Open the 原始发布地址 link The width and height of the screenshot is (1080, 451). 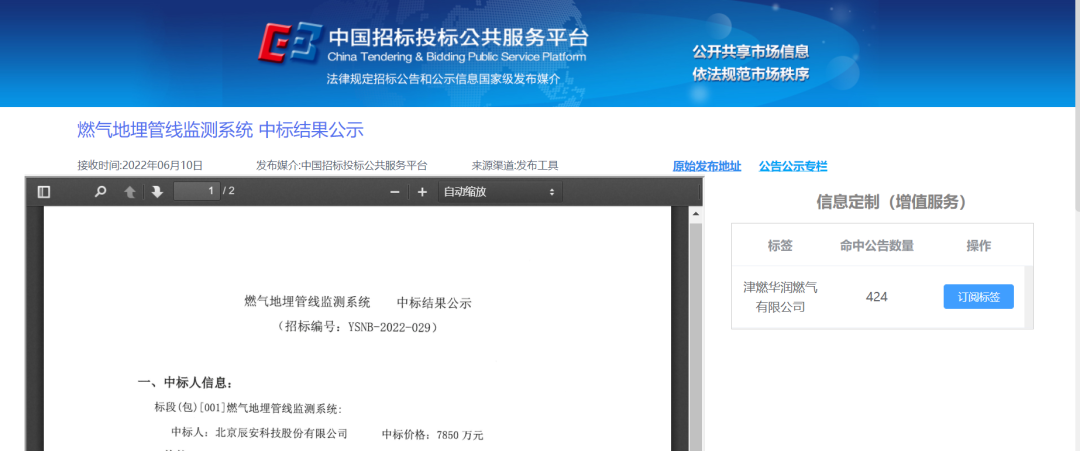click(707, 166)
